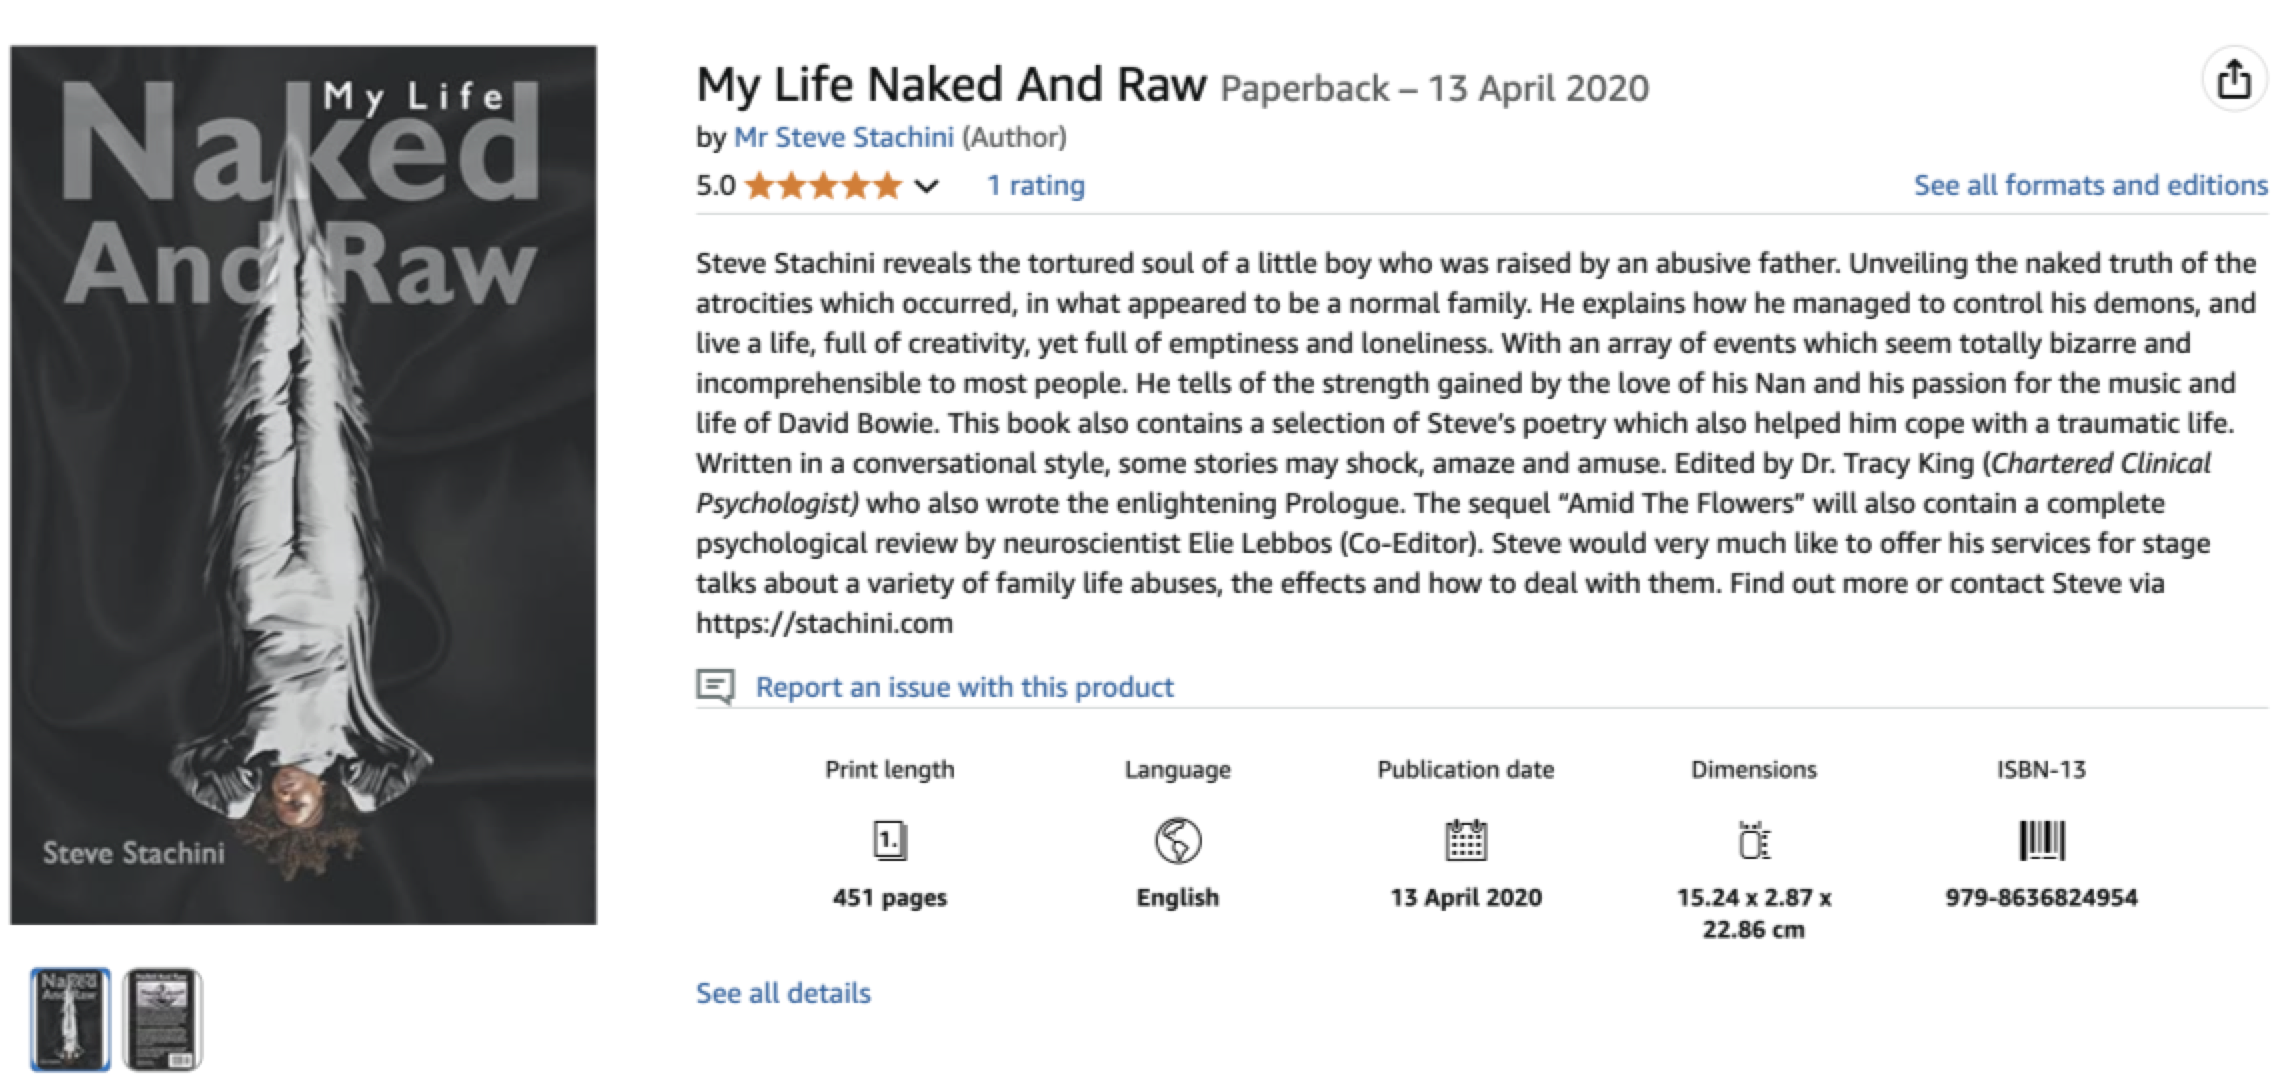Click the 979-8636824954 ISBN number

click(x=2041, y=897)
